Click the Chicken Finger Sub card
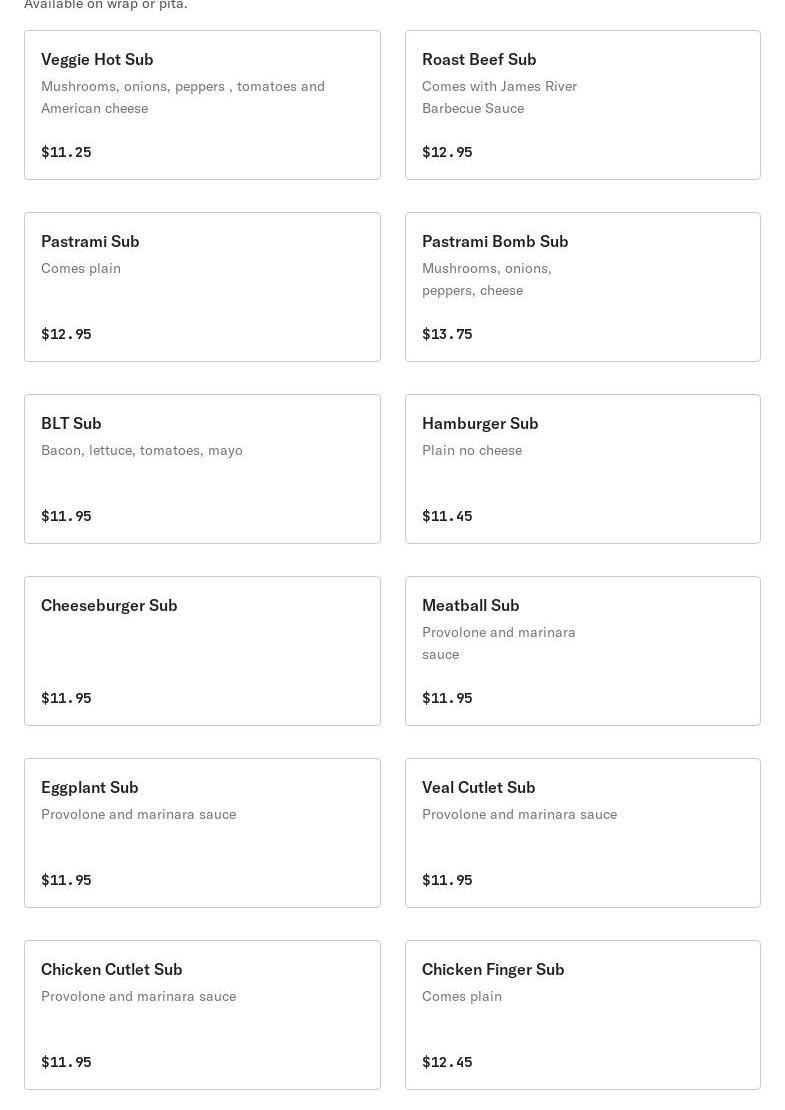This screenshot has width=785, height=1110. [582, 1015]
